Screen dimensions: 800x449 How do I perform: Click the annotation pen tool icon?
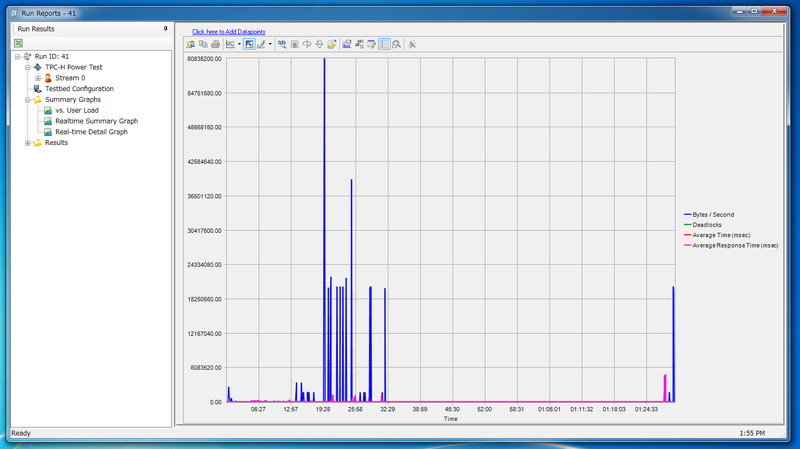[x=261, y=44]
